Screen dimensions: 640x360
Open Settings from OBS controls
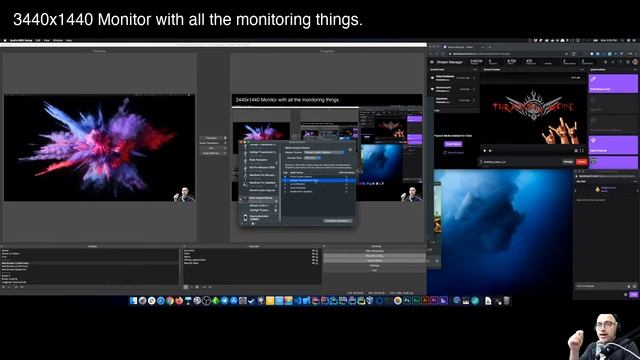(375, 265)
